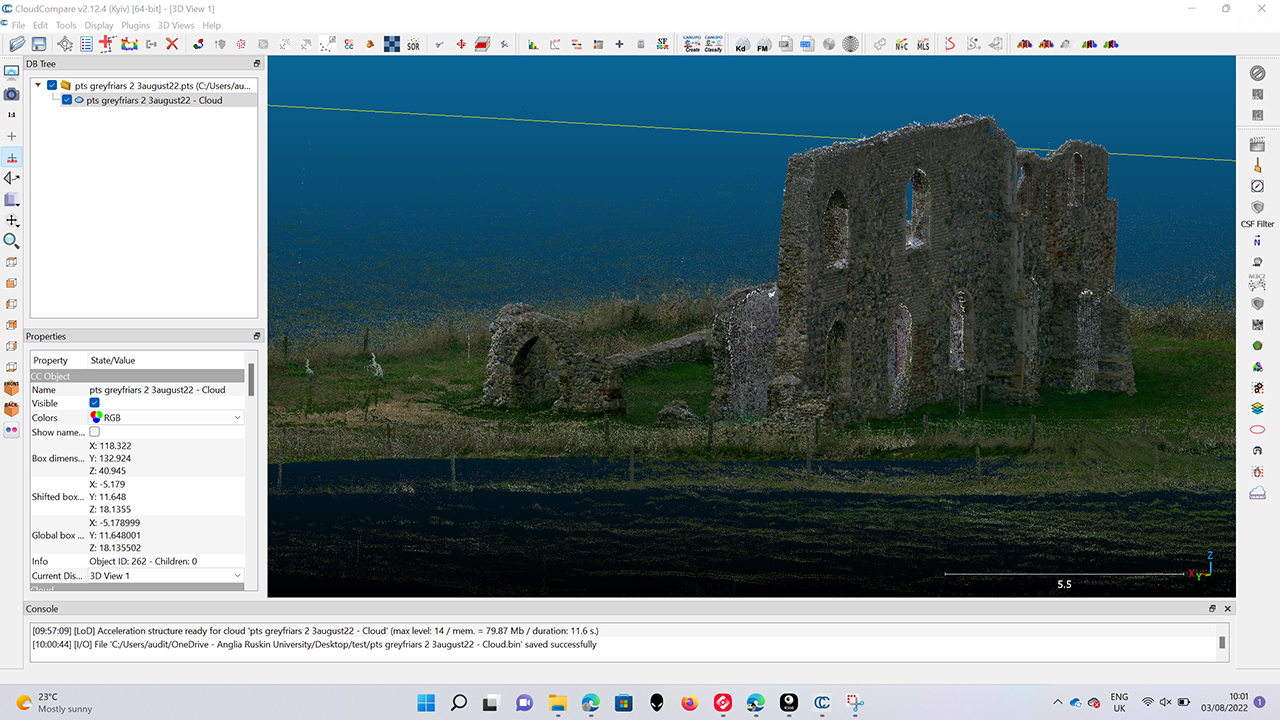Toggle checkbox for greyfriars Cloud tree entry

click(x=67, y=100)
